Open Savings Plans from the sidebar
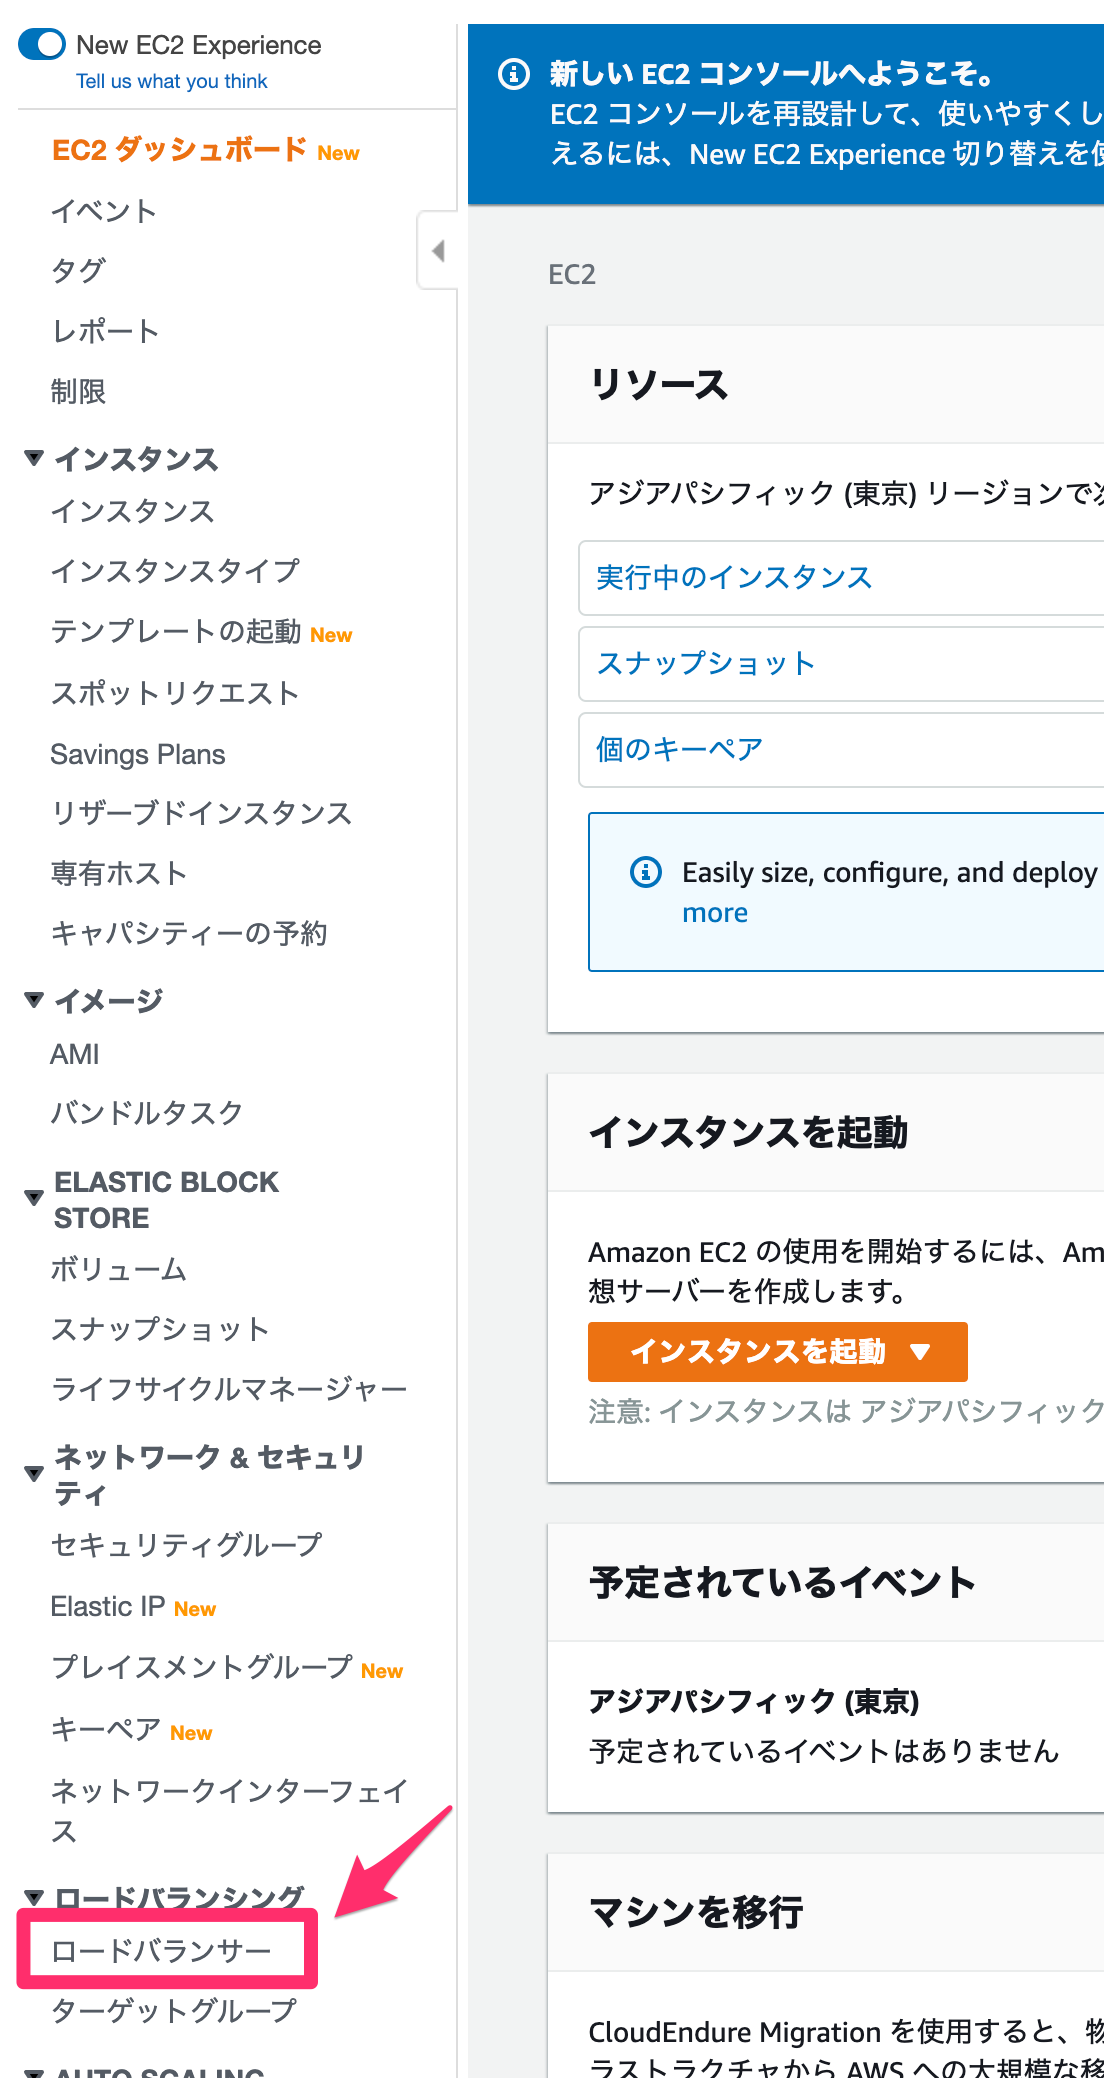1104x2078 pixels. coord(138,753)
